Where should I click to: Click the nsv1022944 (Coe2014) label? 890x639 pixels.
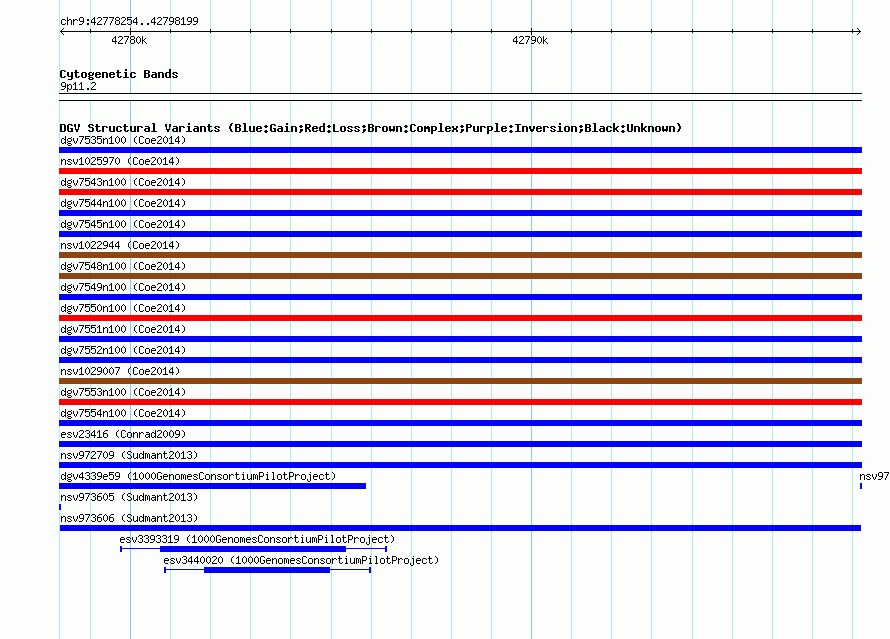120,245
